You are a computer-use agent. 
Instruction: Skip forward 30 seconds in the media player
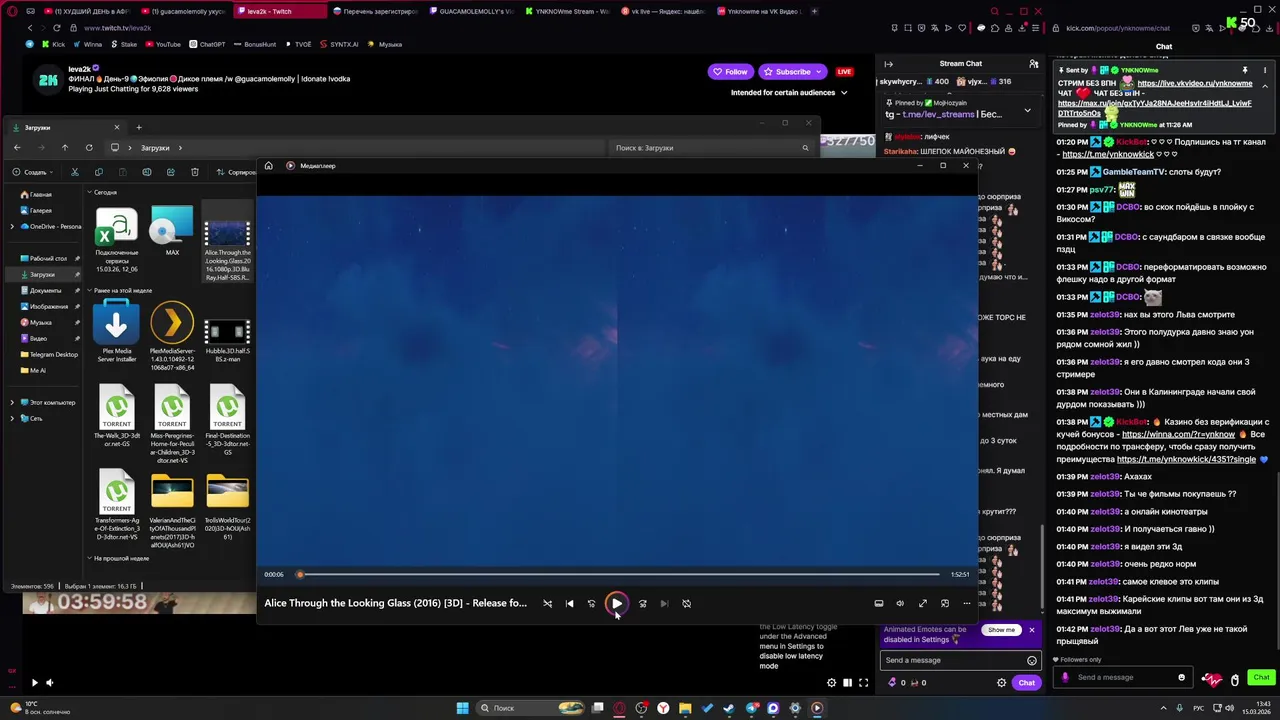tap(642, 603)
